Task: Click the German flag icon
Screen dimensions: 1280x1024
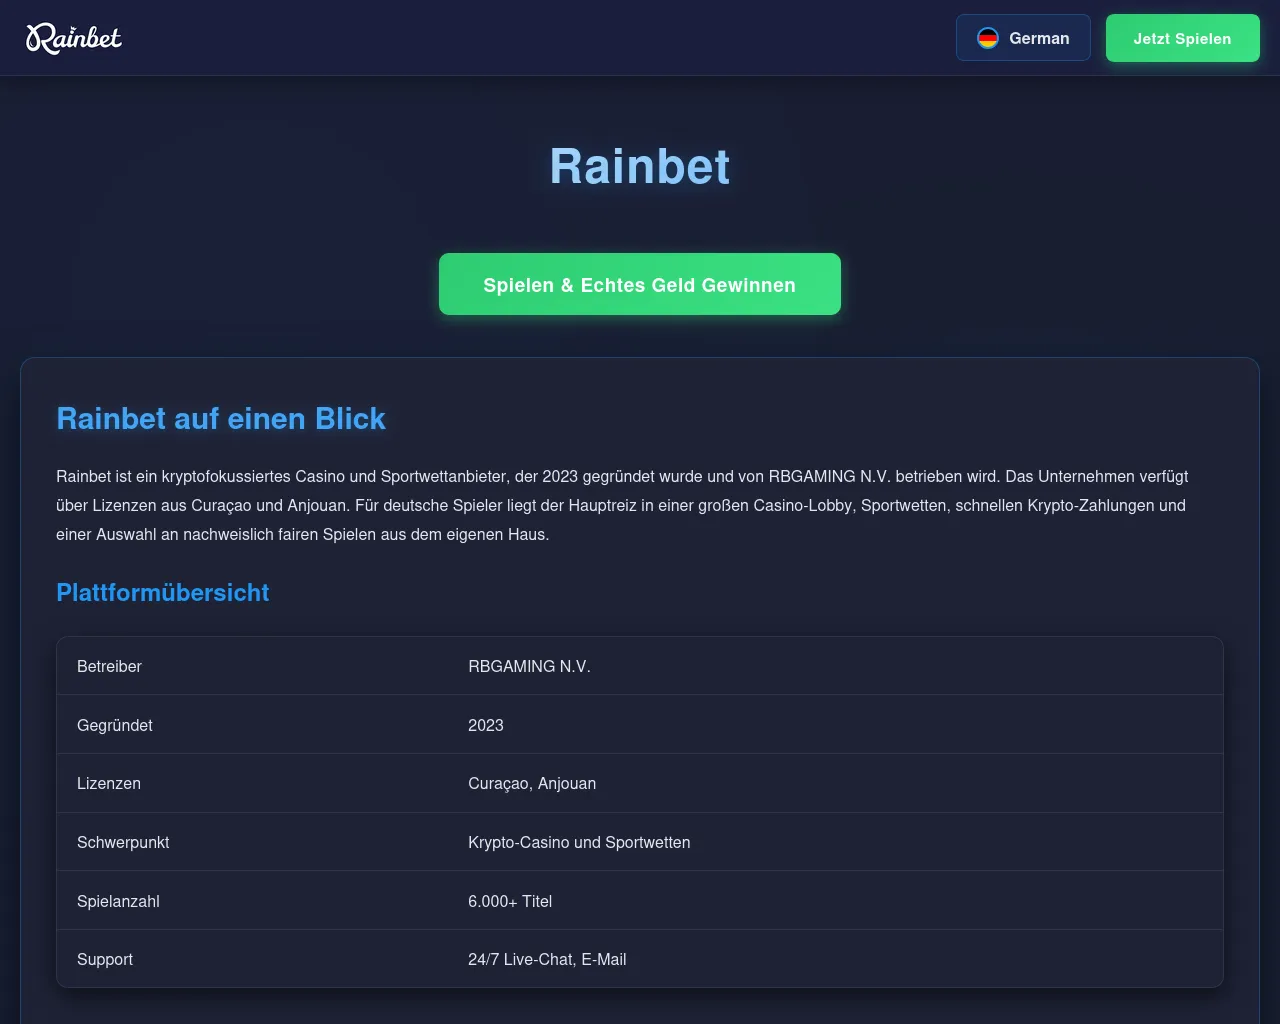Action: click(988, 38)
